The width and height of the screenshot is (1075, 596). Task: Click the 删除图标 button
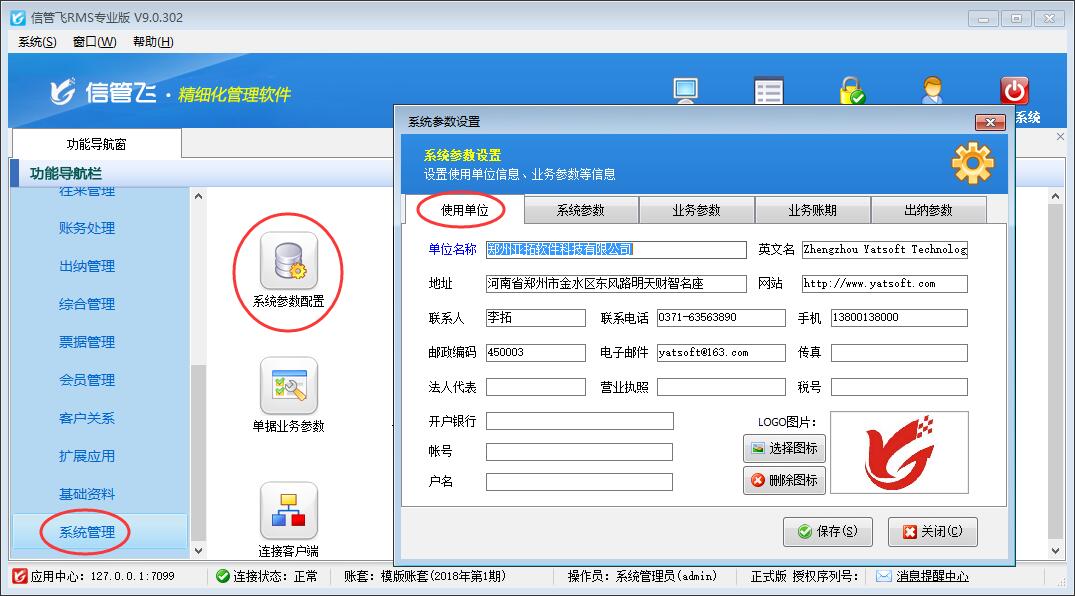(x=784, y=480)
